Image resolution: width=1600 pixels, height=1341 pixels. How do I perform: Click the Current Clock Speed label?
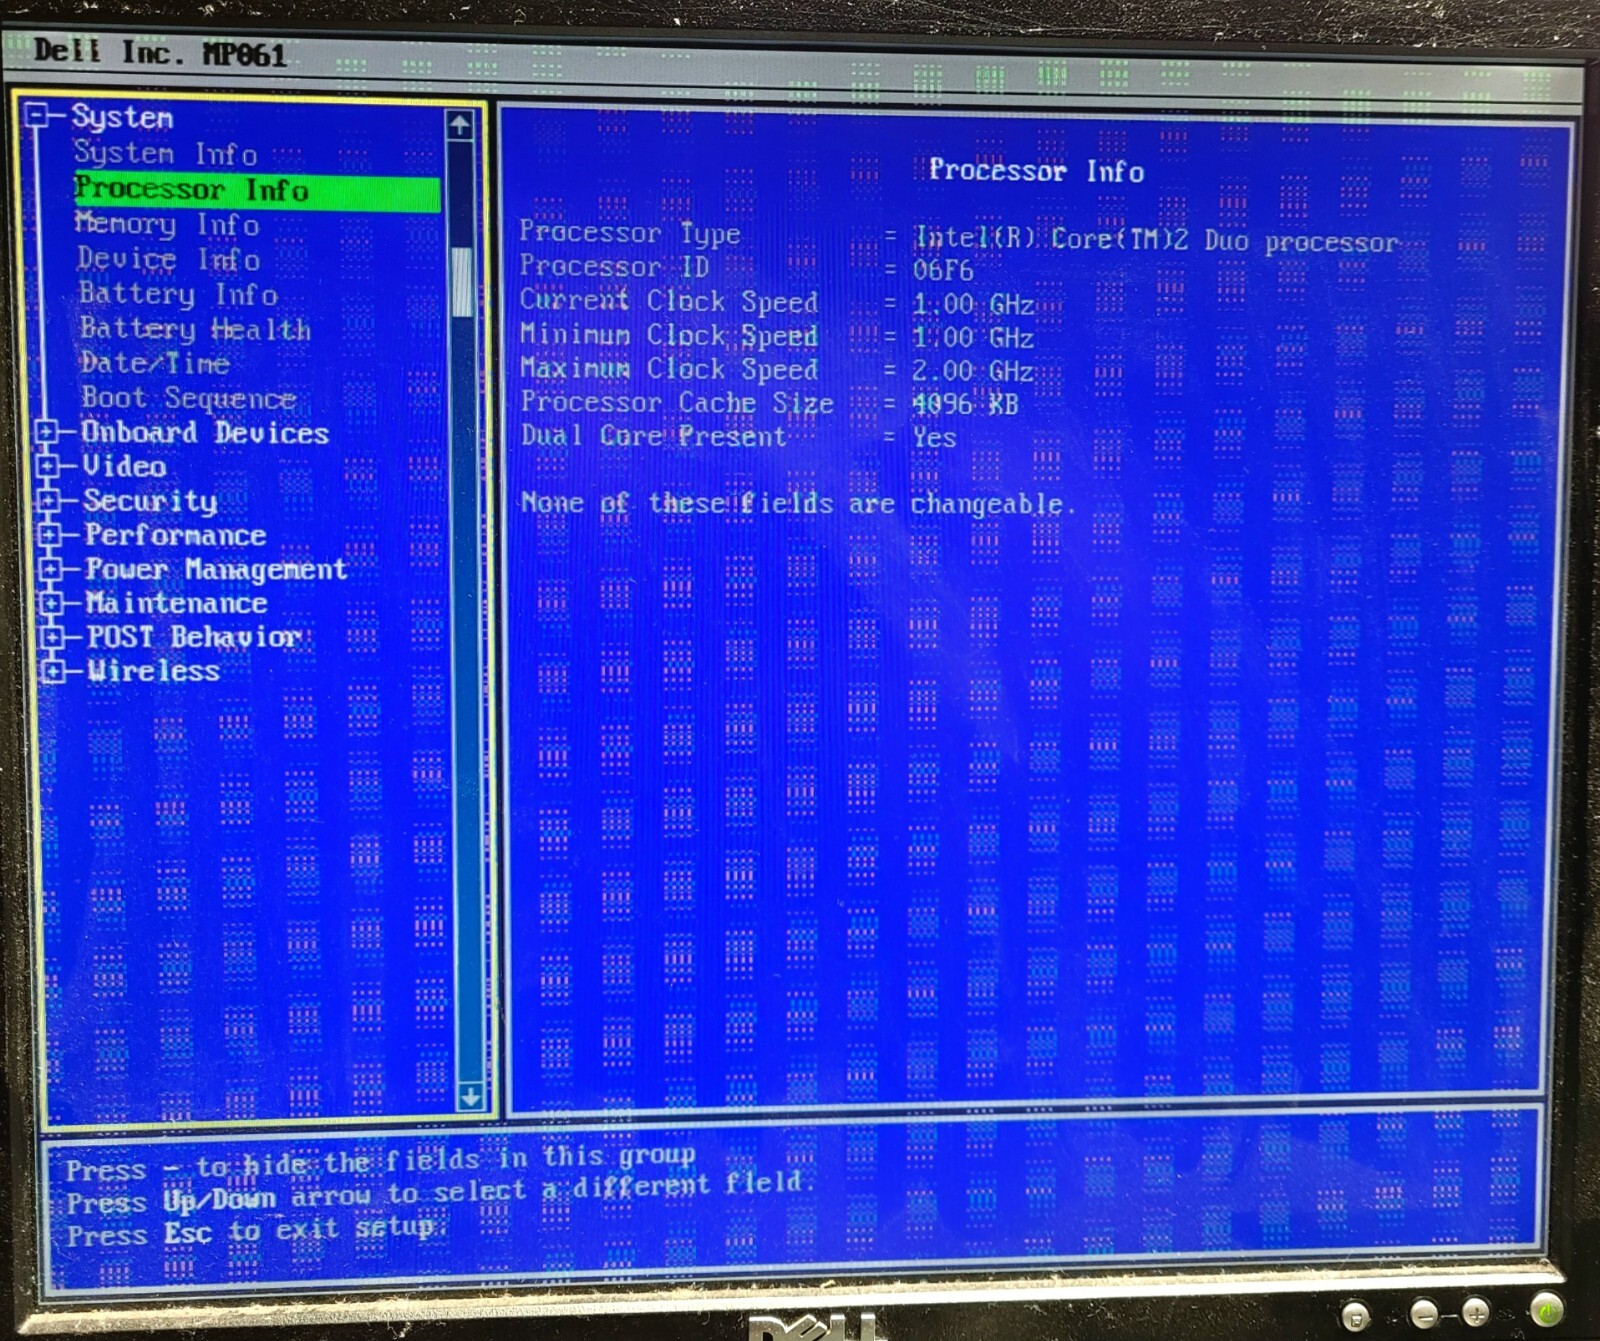coord(668,301)
